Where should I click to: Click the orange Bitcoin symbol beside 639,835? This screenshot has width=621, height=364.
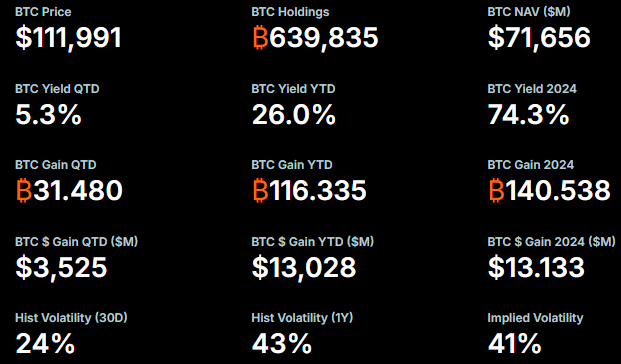[x=260, y=38]
